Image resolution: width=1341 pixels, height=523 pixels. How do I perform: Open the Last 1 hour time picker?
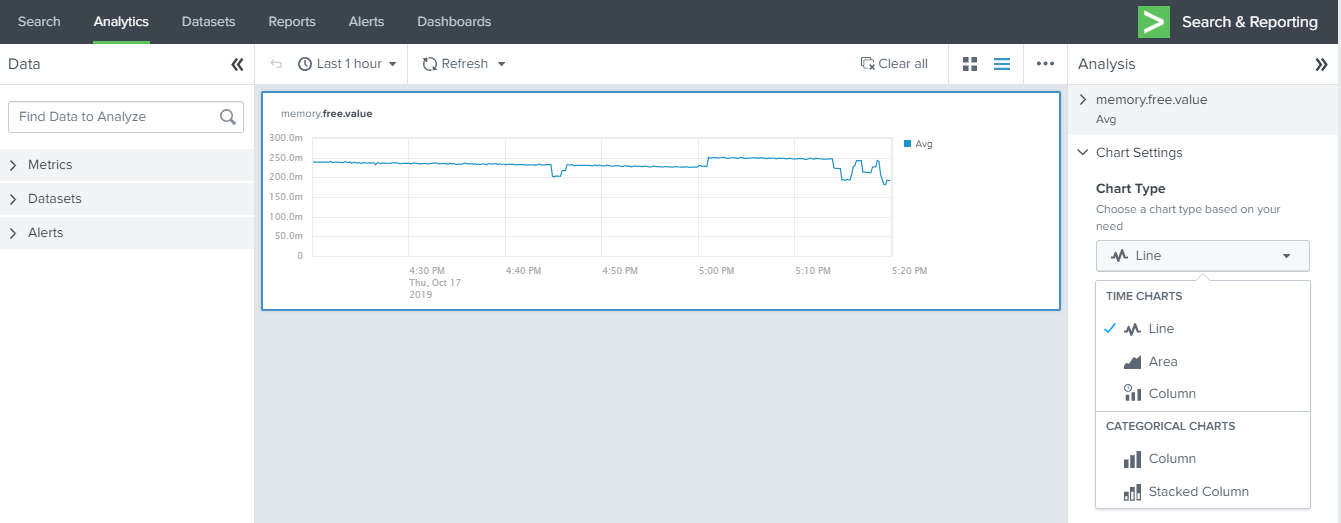[x=347, y=64]
